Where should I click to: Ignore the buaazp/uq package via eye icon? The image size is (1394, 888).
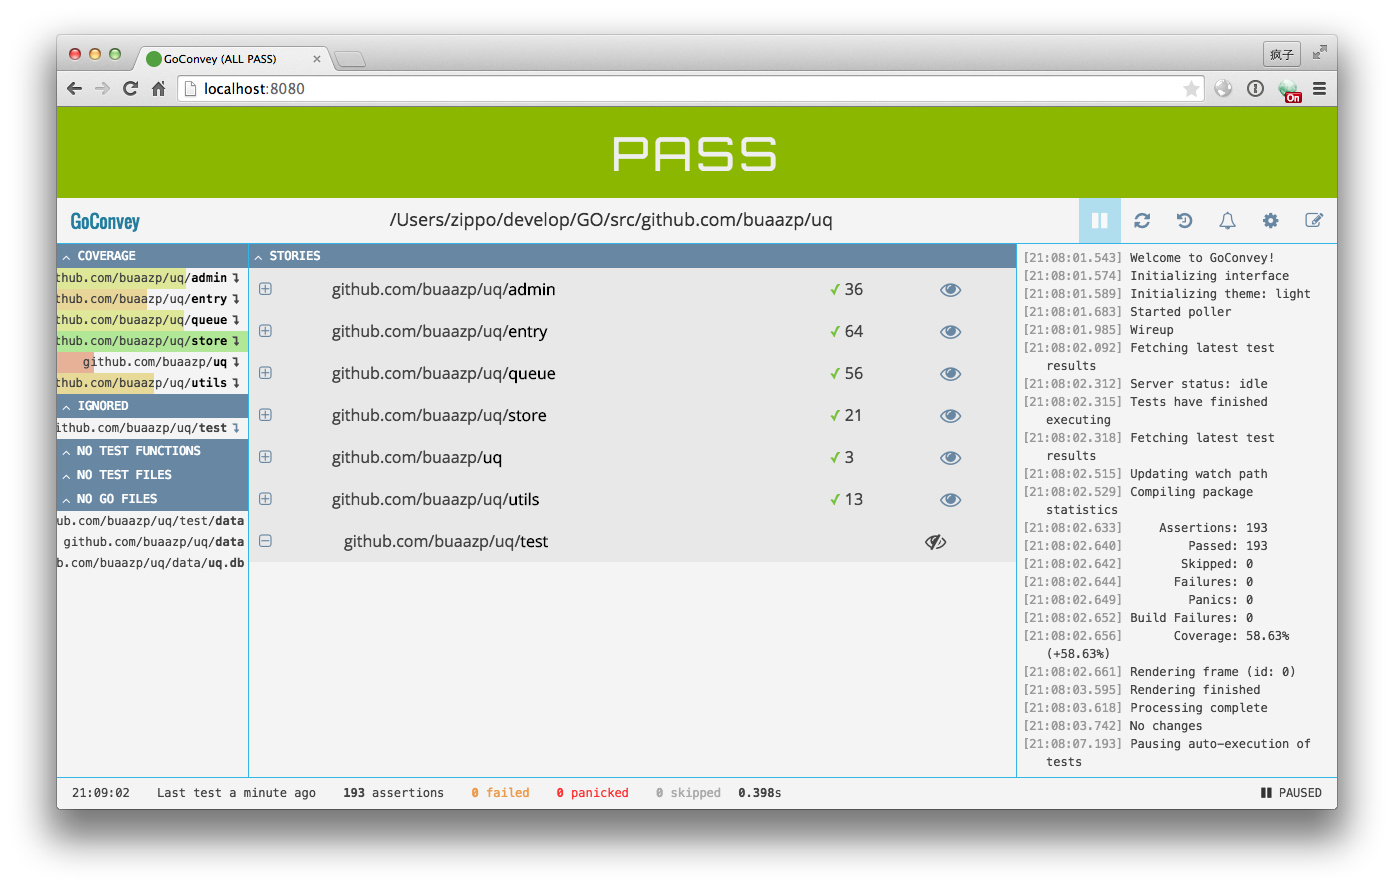(x=950, y=458)
